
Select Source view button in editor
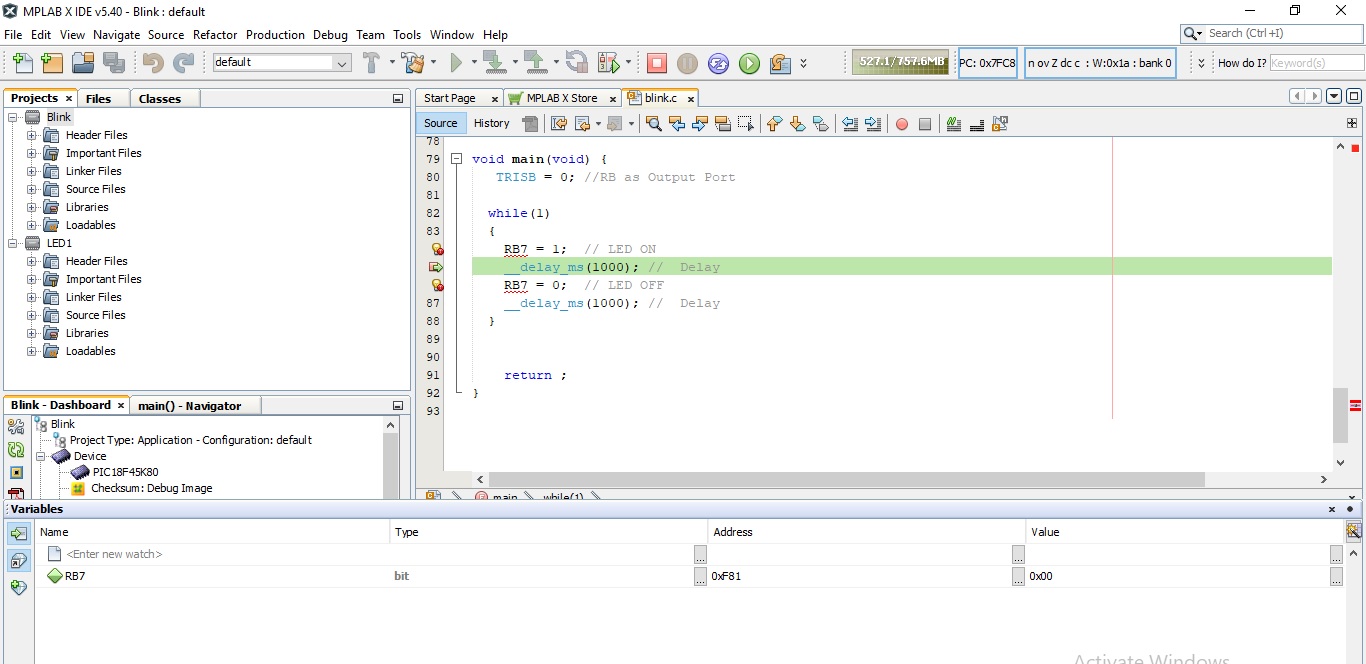(x=440, y=123)
